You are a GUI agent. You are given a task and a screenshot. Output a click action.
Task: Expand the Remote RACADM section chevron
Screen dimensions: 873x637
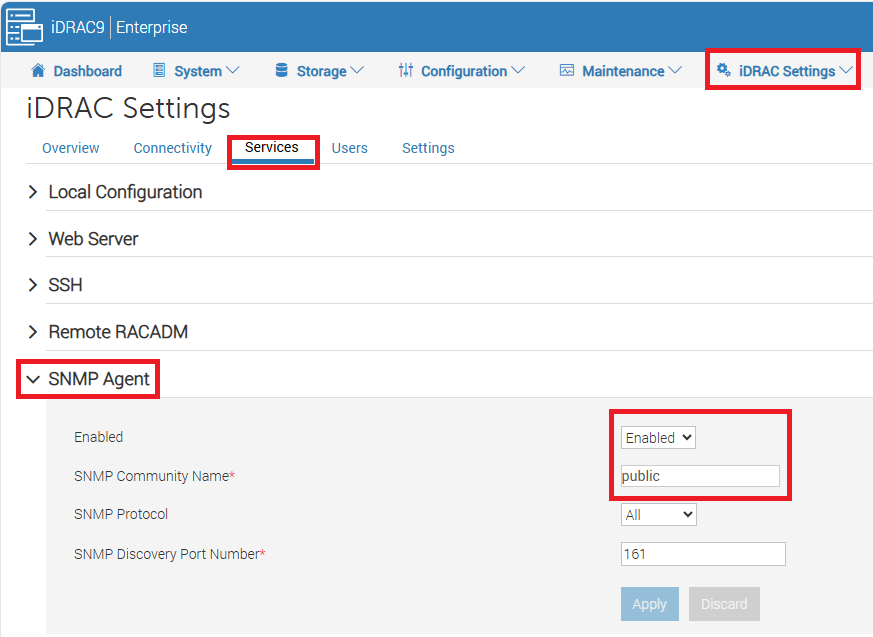coord(33,332)
